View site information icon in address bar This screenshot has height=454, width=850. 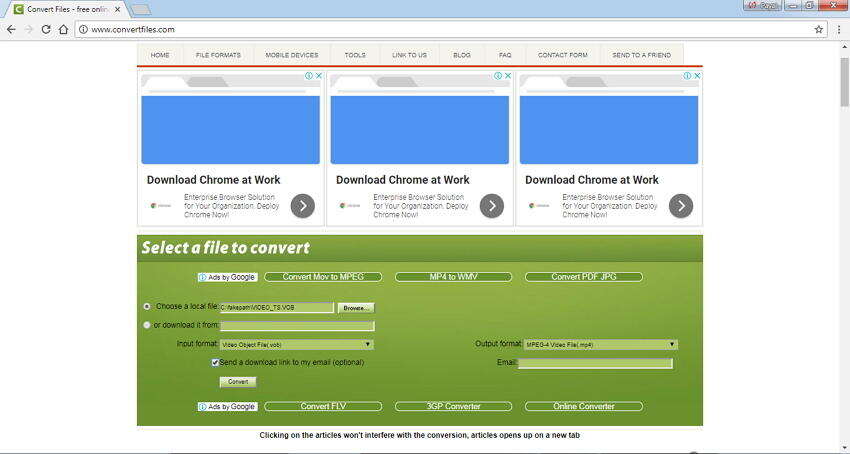(x=83, y=29)
